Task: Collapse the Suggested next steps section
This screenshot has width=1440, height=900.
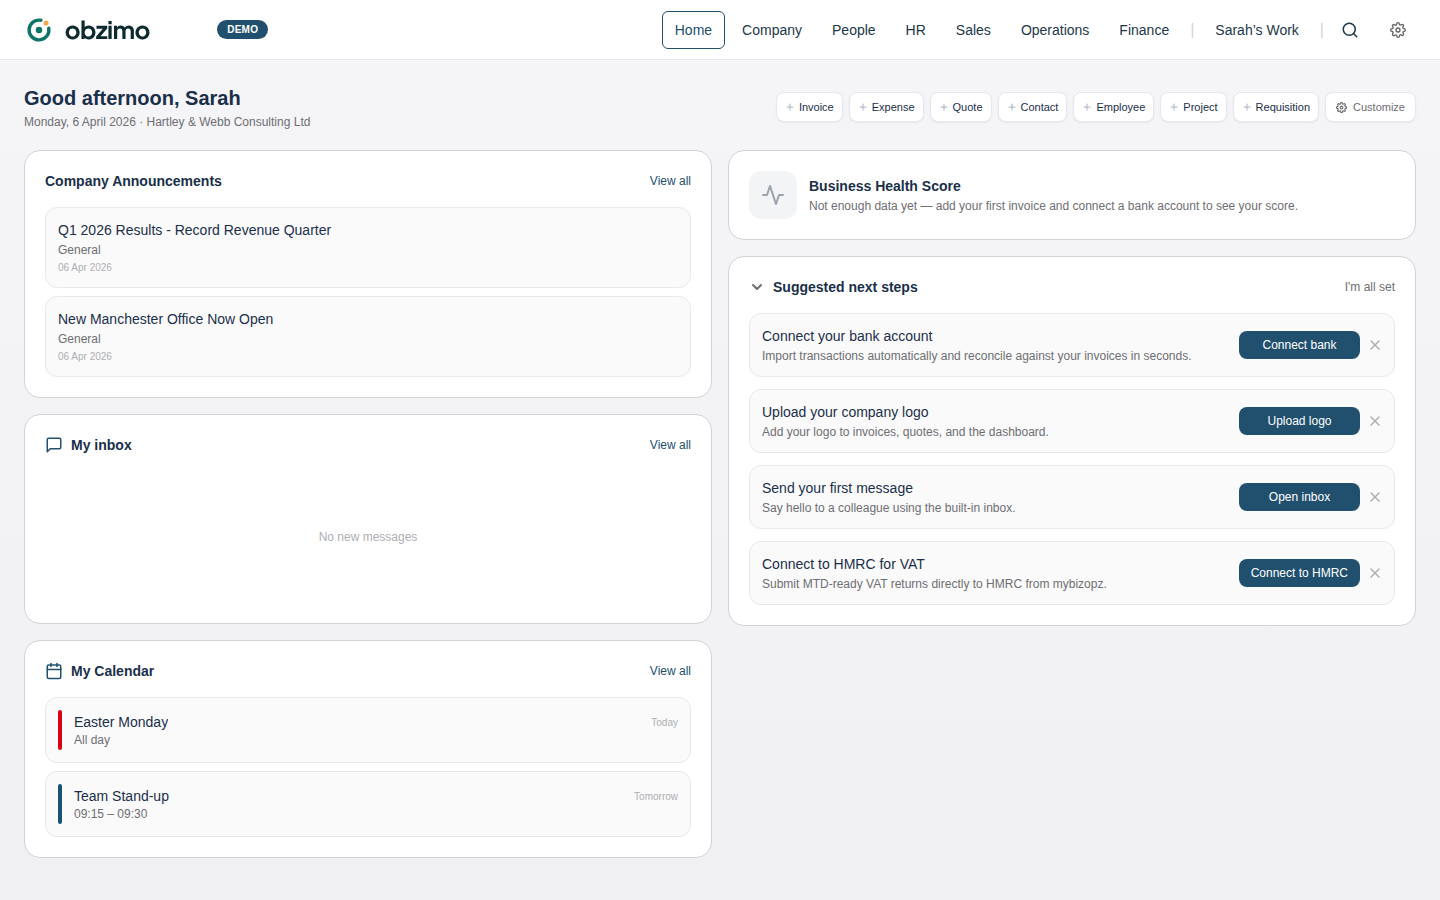Action: (757, 287)
